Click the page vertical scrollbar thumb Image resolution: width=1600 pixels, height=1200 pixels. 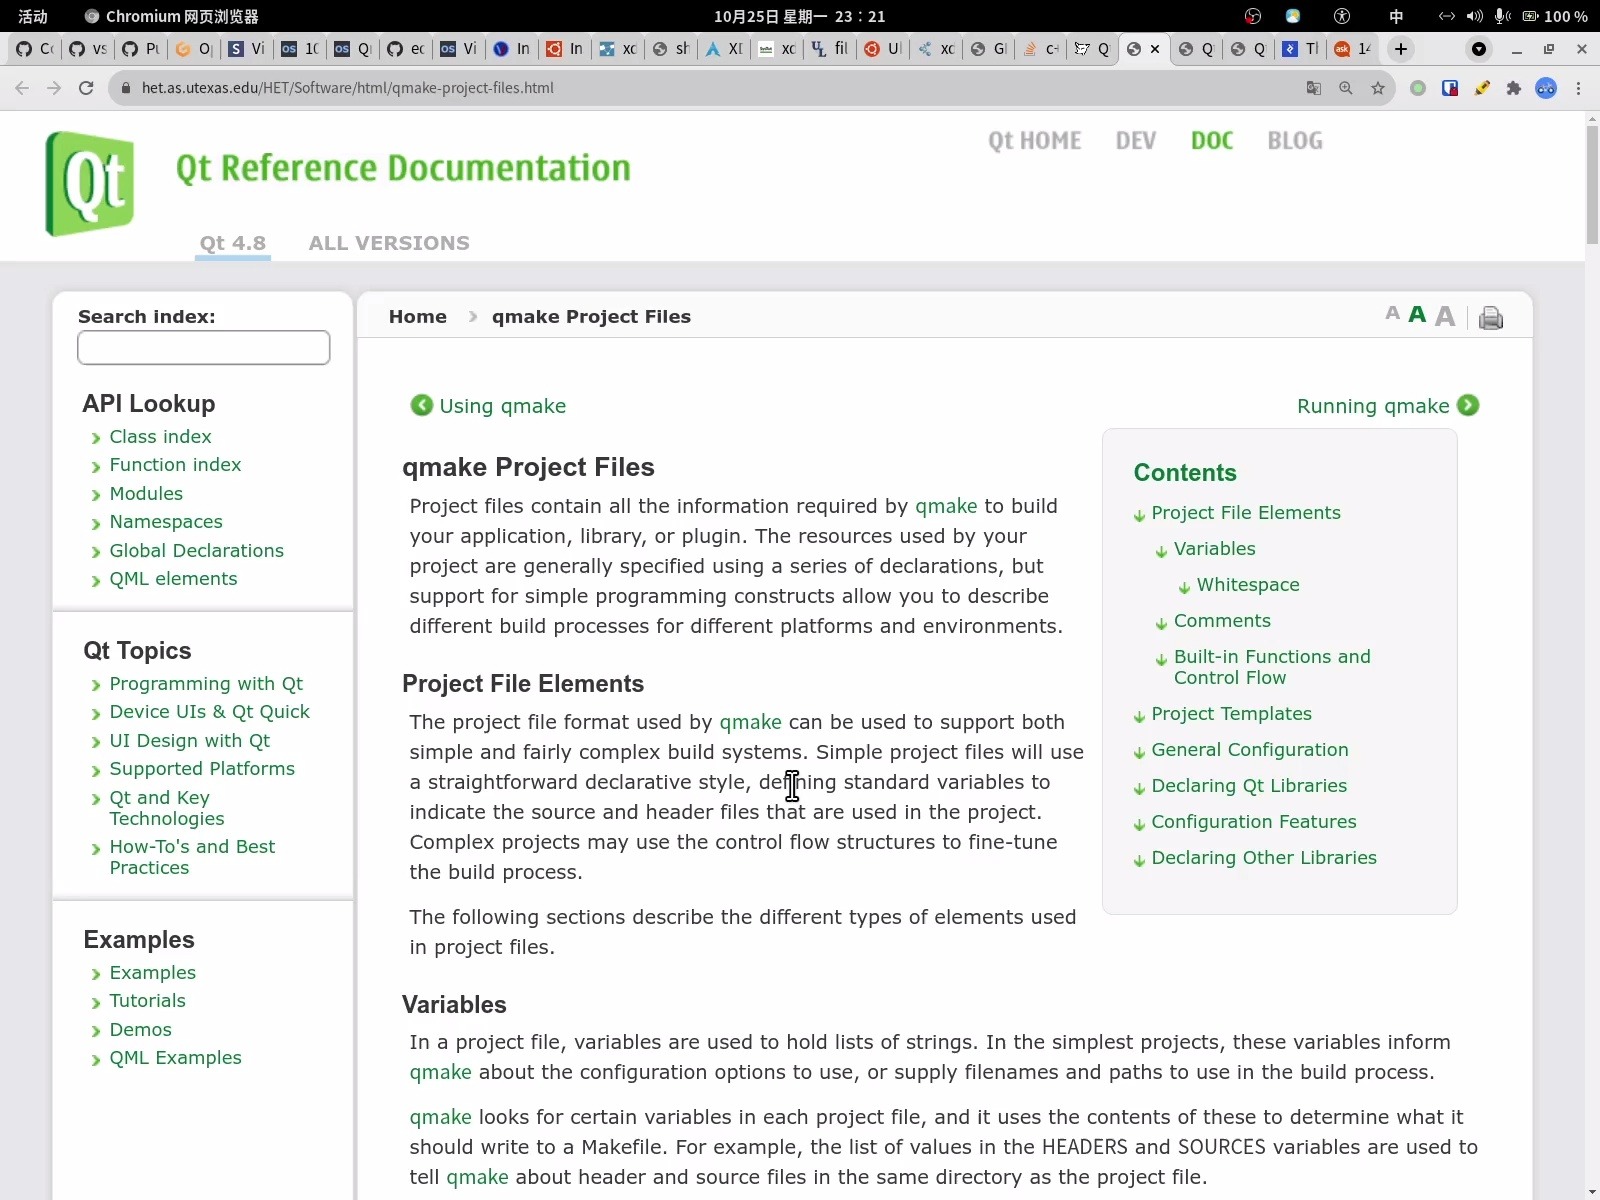click(x=1592, y=185)
